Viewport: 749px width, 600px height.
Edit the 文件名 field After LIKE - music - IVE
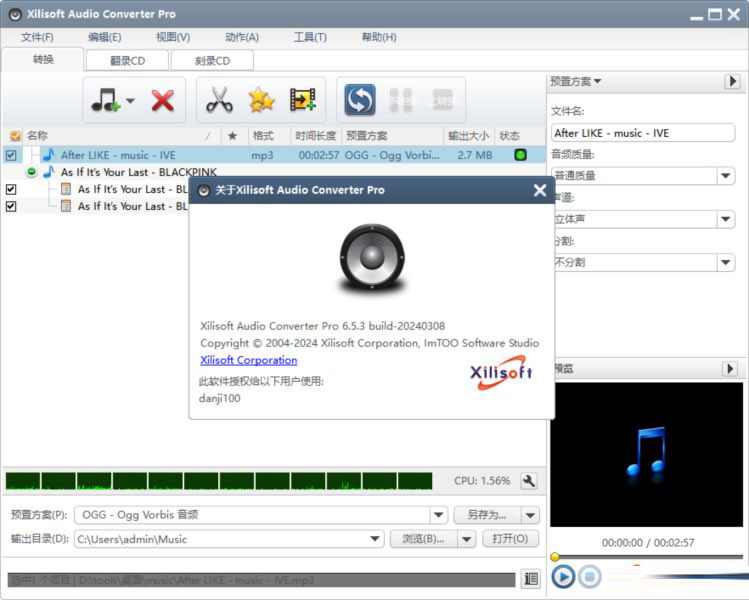click(642, 133)
